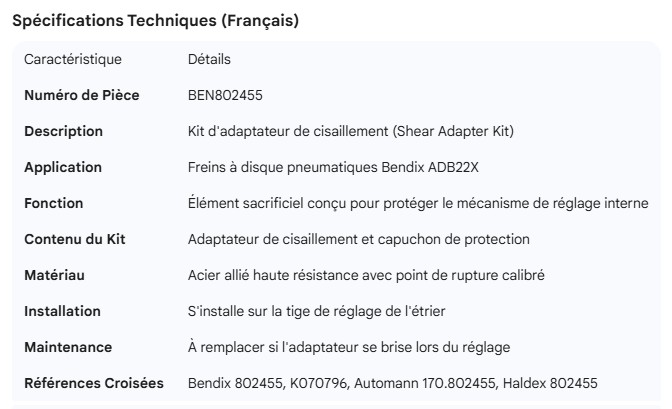The height and width of the screenshot is (409, 672).
Task: Click the À remplacer maintenance text
Action: click(349, 347)
